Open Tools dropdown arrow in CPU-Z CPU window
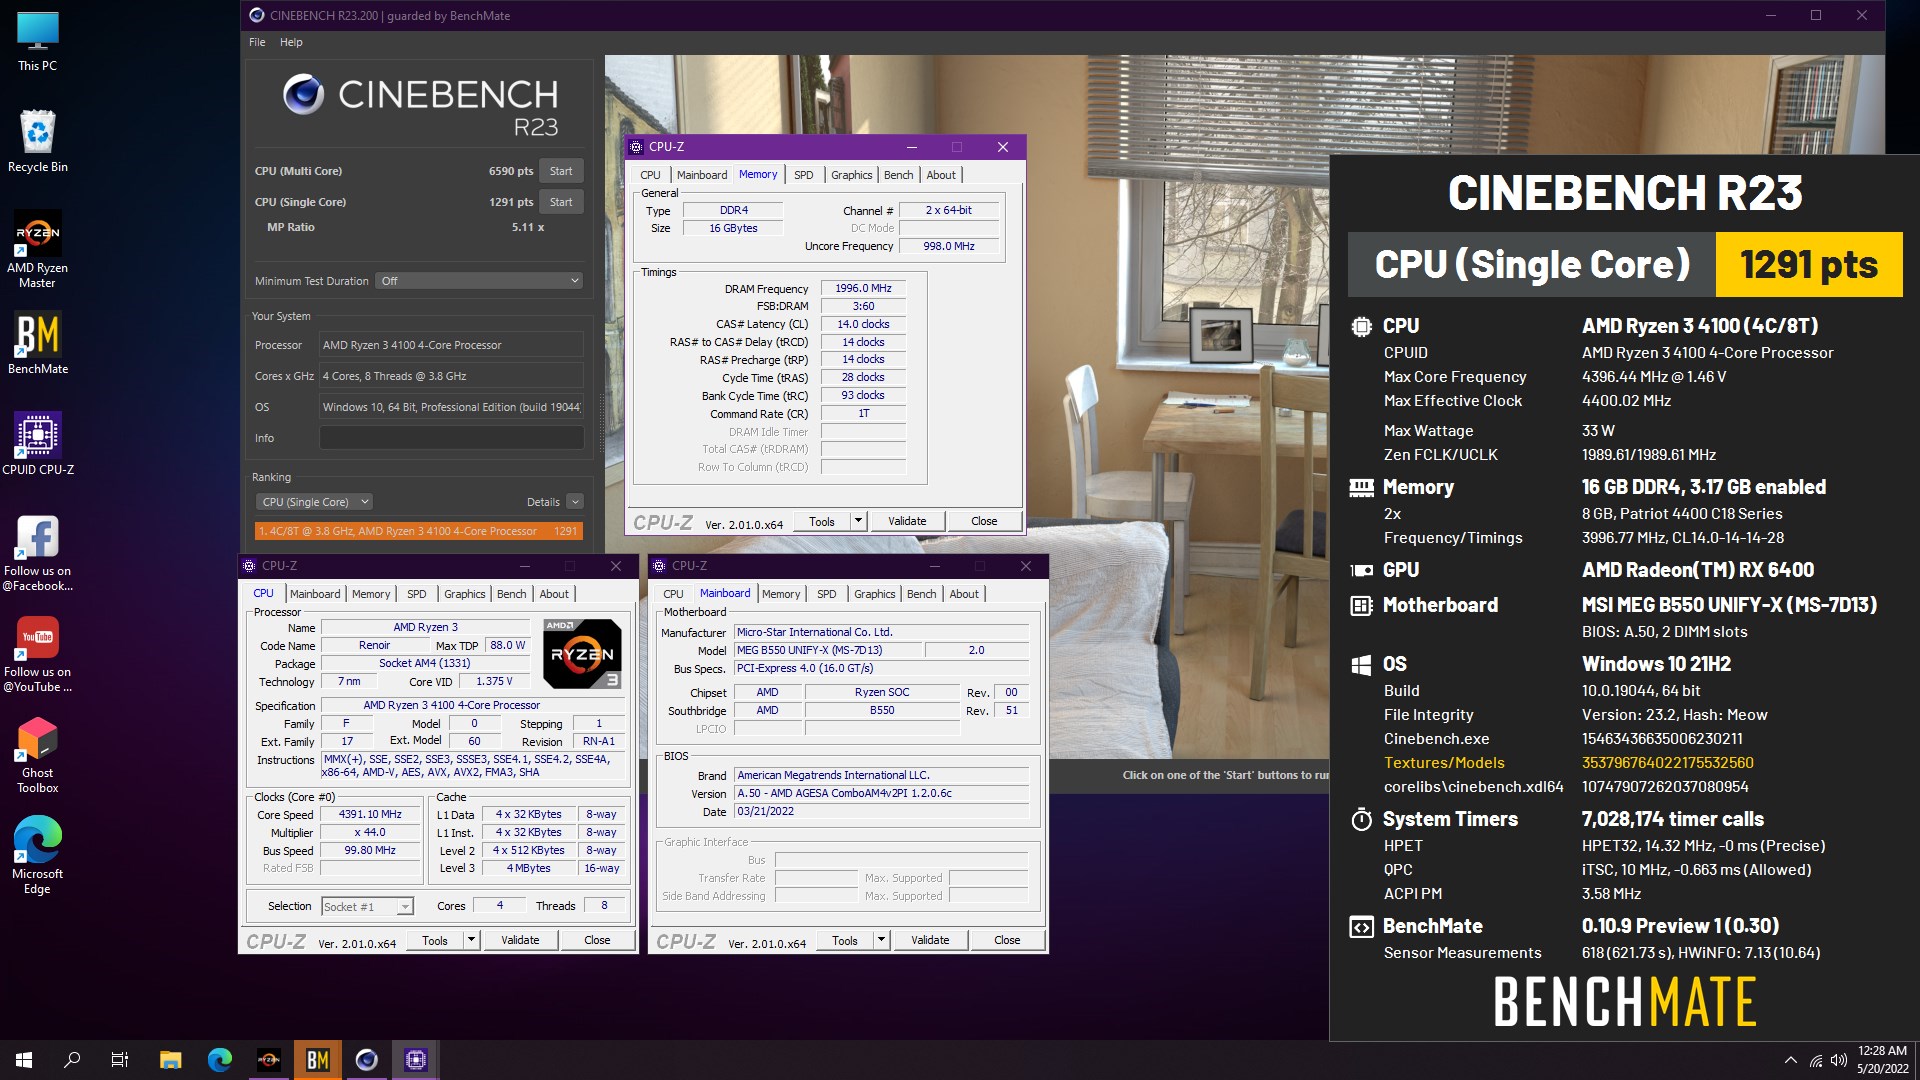The width and height of the screenshot is (1920, 1080). [471, 940]
